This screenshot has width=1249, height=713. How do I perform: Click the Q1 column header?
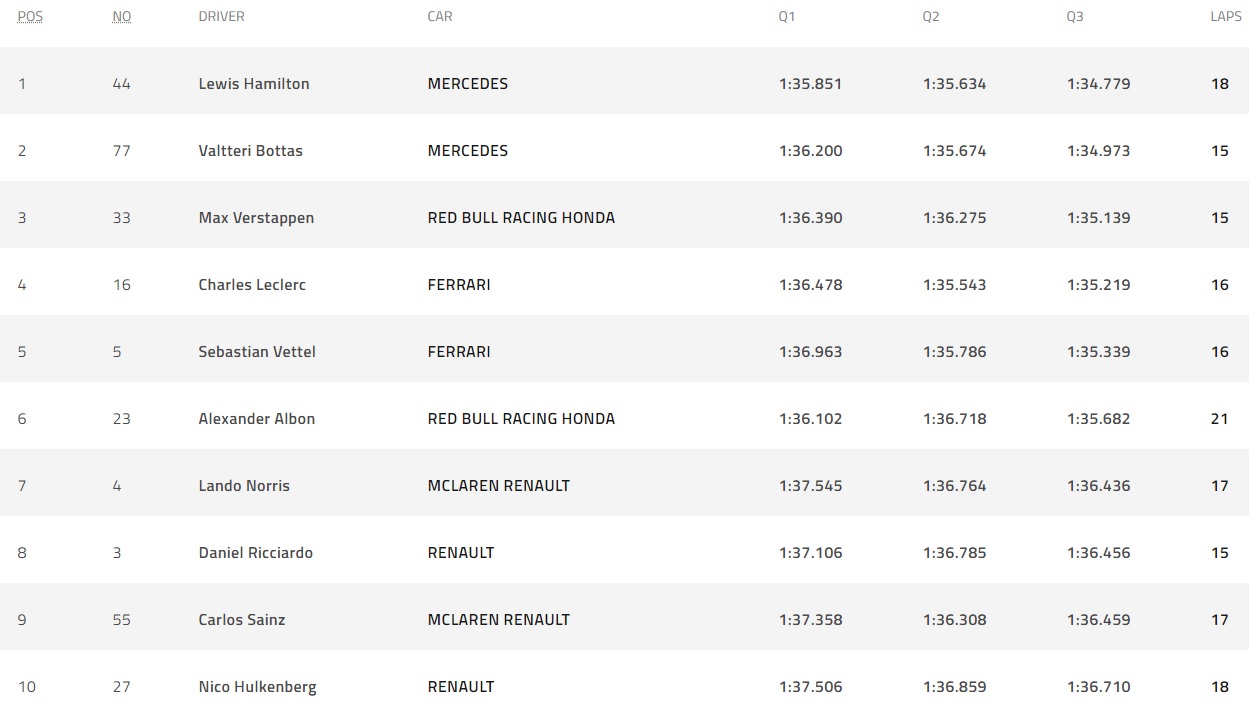[787, 17]
